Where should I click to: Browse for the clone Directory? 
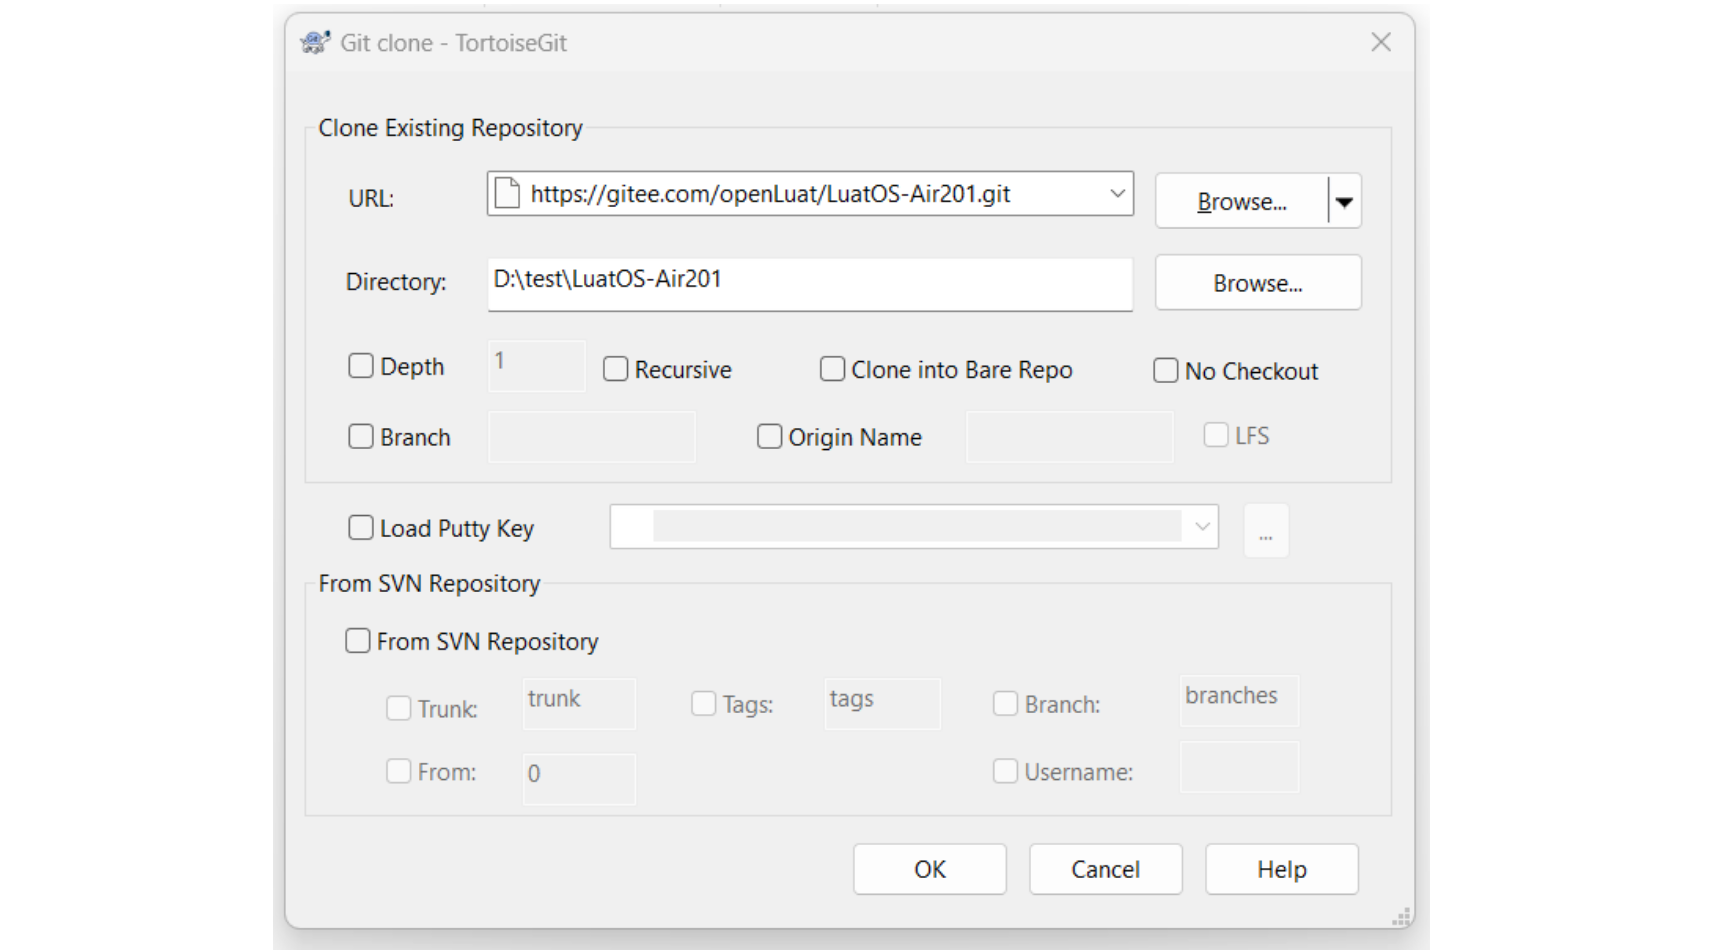tap(1257, 283)
